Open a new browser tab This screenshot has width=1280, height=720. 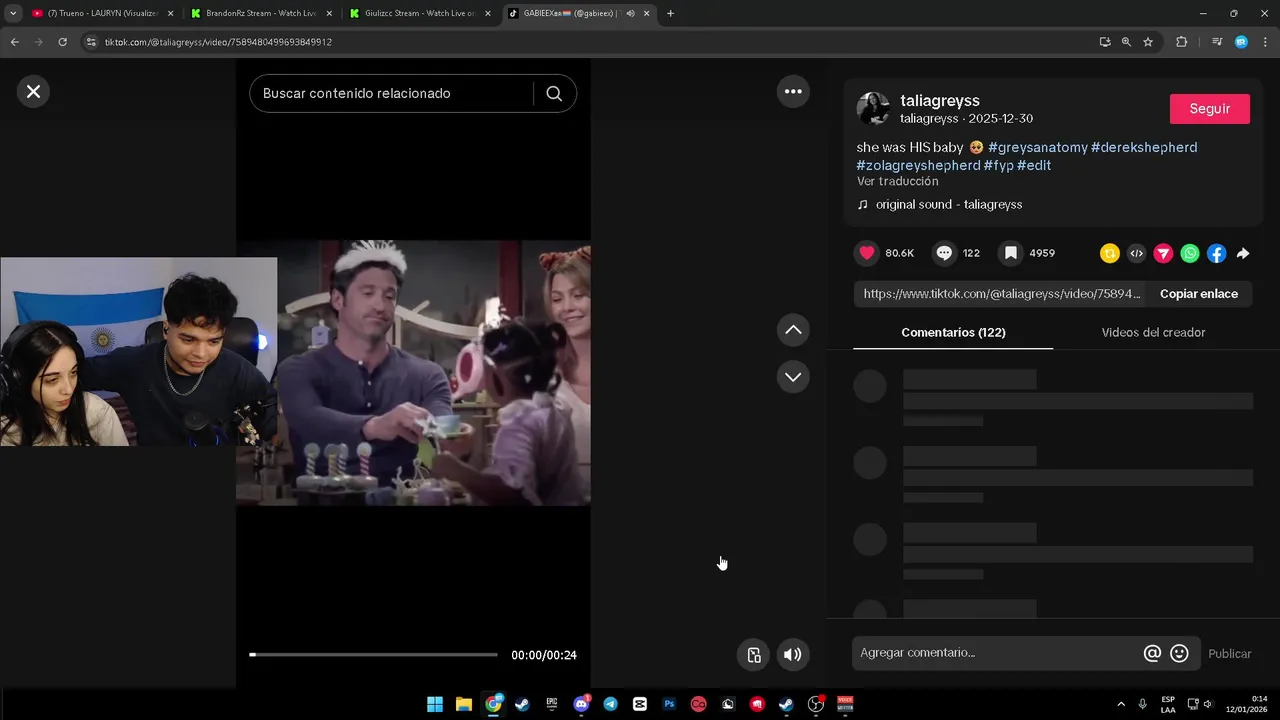(670, 13)
